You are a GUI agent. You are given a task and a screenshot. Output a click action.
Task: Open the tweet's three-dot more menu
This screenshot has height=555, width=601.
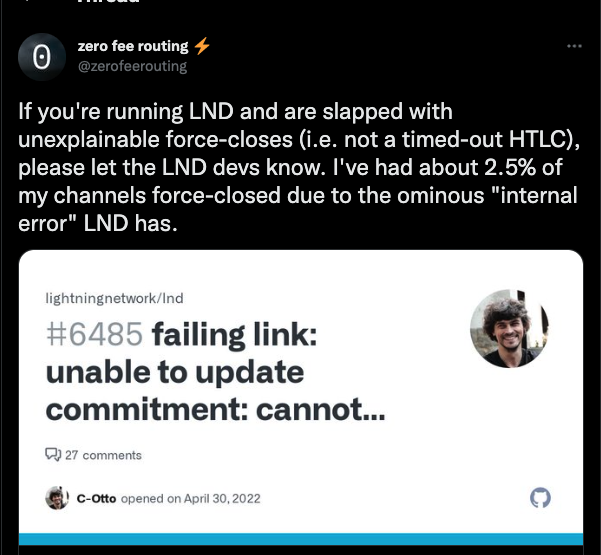pyautogui.click(x=574, y=46)
